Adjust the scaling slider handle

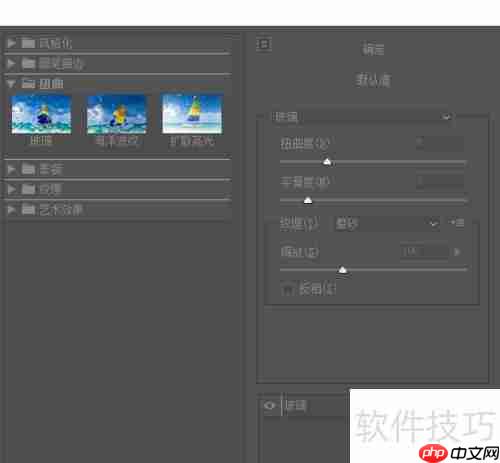coord(342,270)
